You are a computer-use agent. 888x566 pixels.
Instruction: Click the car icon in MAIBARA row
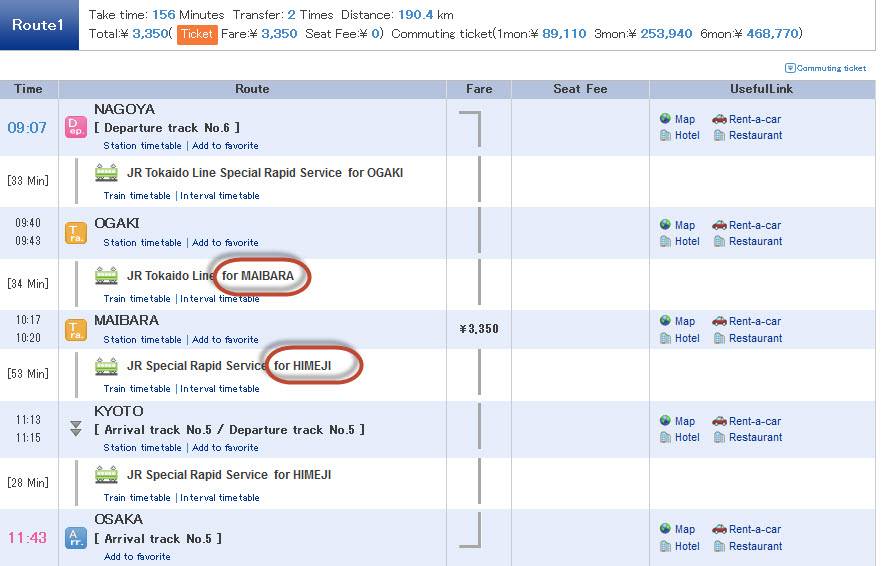coord(719,321)
